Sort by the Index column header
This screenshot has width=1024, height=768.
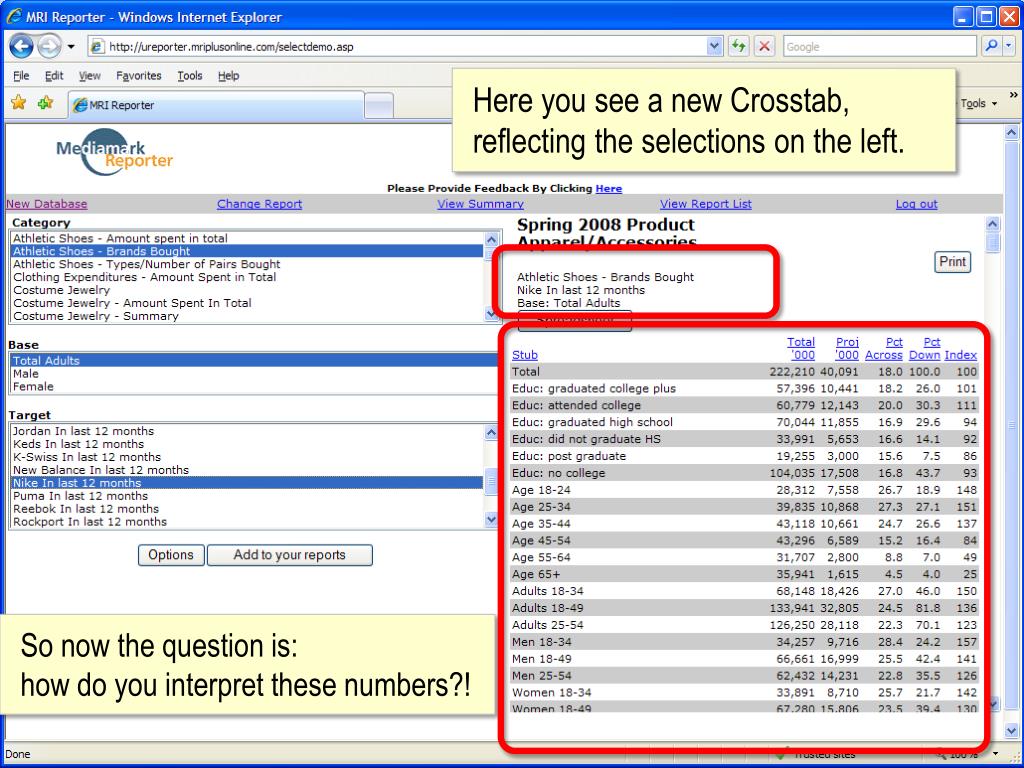click(x=960, y=355)
